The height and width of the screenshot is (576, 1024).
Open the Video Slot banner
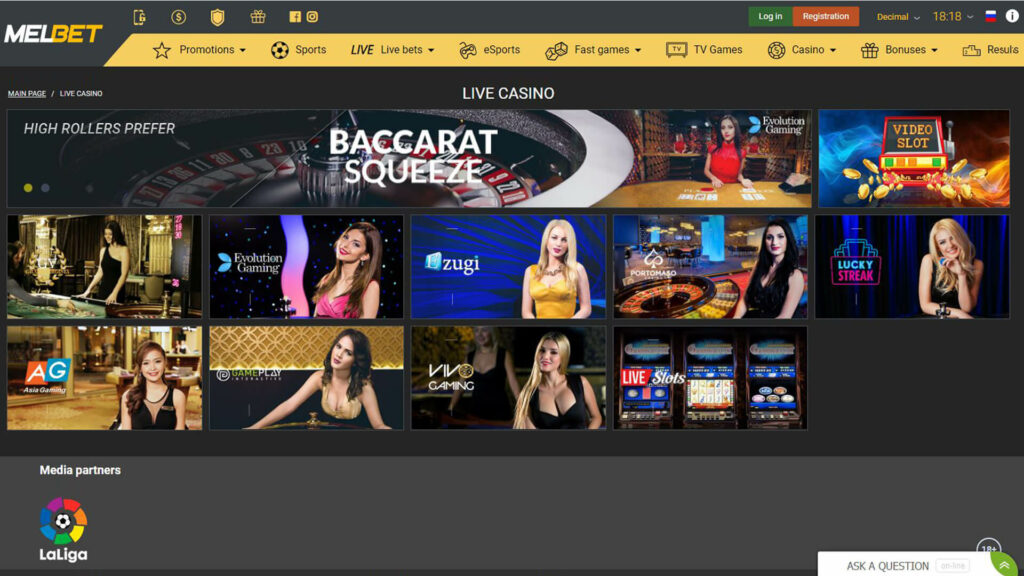pyautogui.click(x=914, y=159)
